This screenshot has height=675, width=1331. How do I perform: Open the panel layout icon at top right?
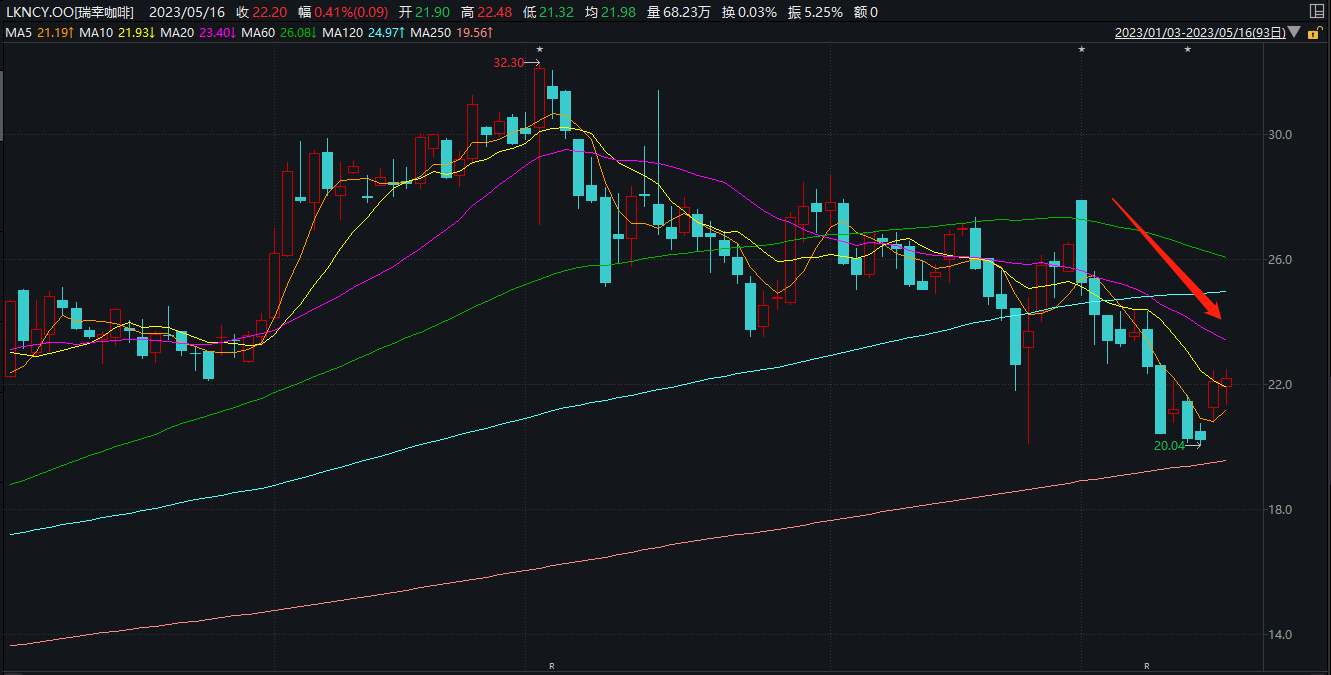click(1315, 12)
